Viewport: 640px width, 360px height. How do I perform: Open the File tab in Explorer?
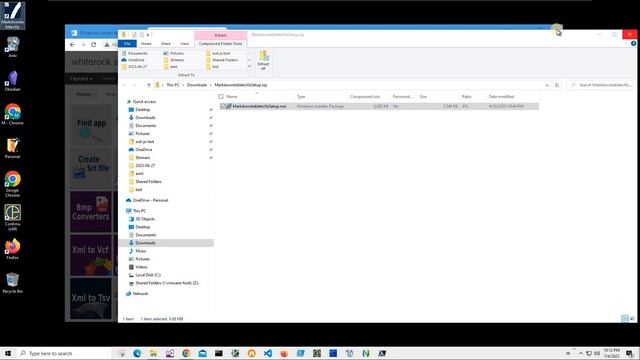(x=127, y=43)
